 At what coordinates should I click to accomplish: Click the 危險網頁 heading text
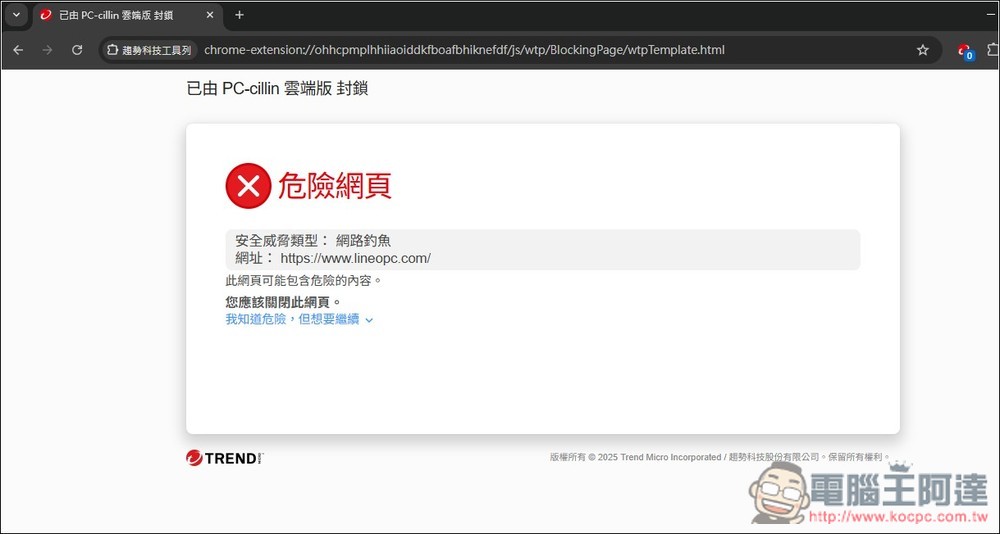334,186
